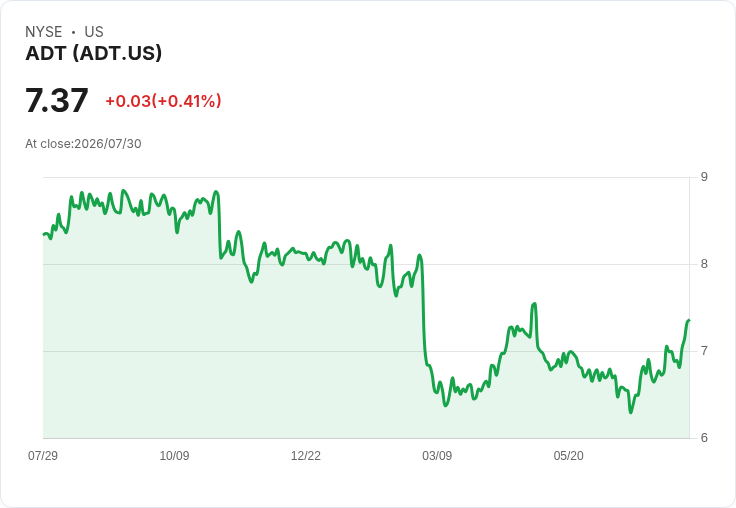736x508 pixels.
Task: Click the At close:2026/07/30 timestamp
Action: point(83,144)
